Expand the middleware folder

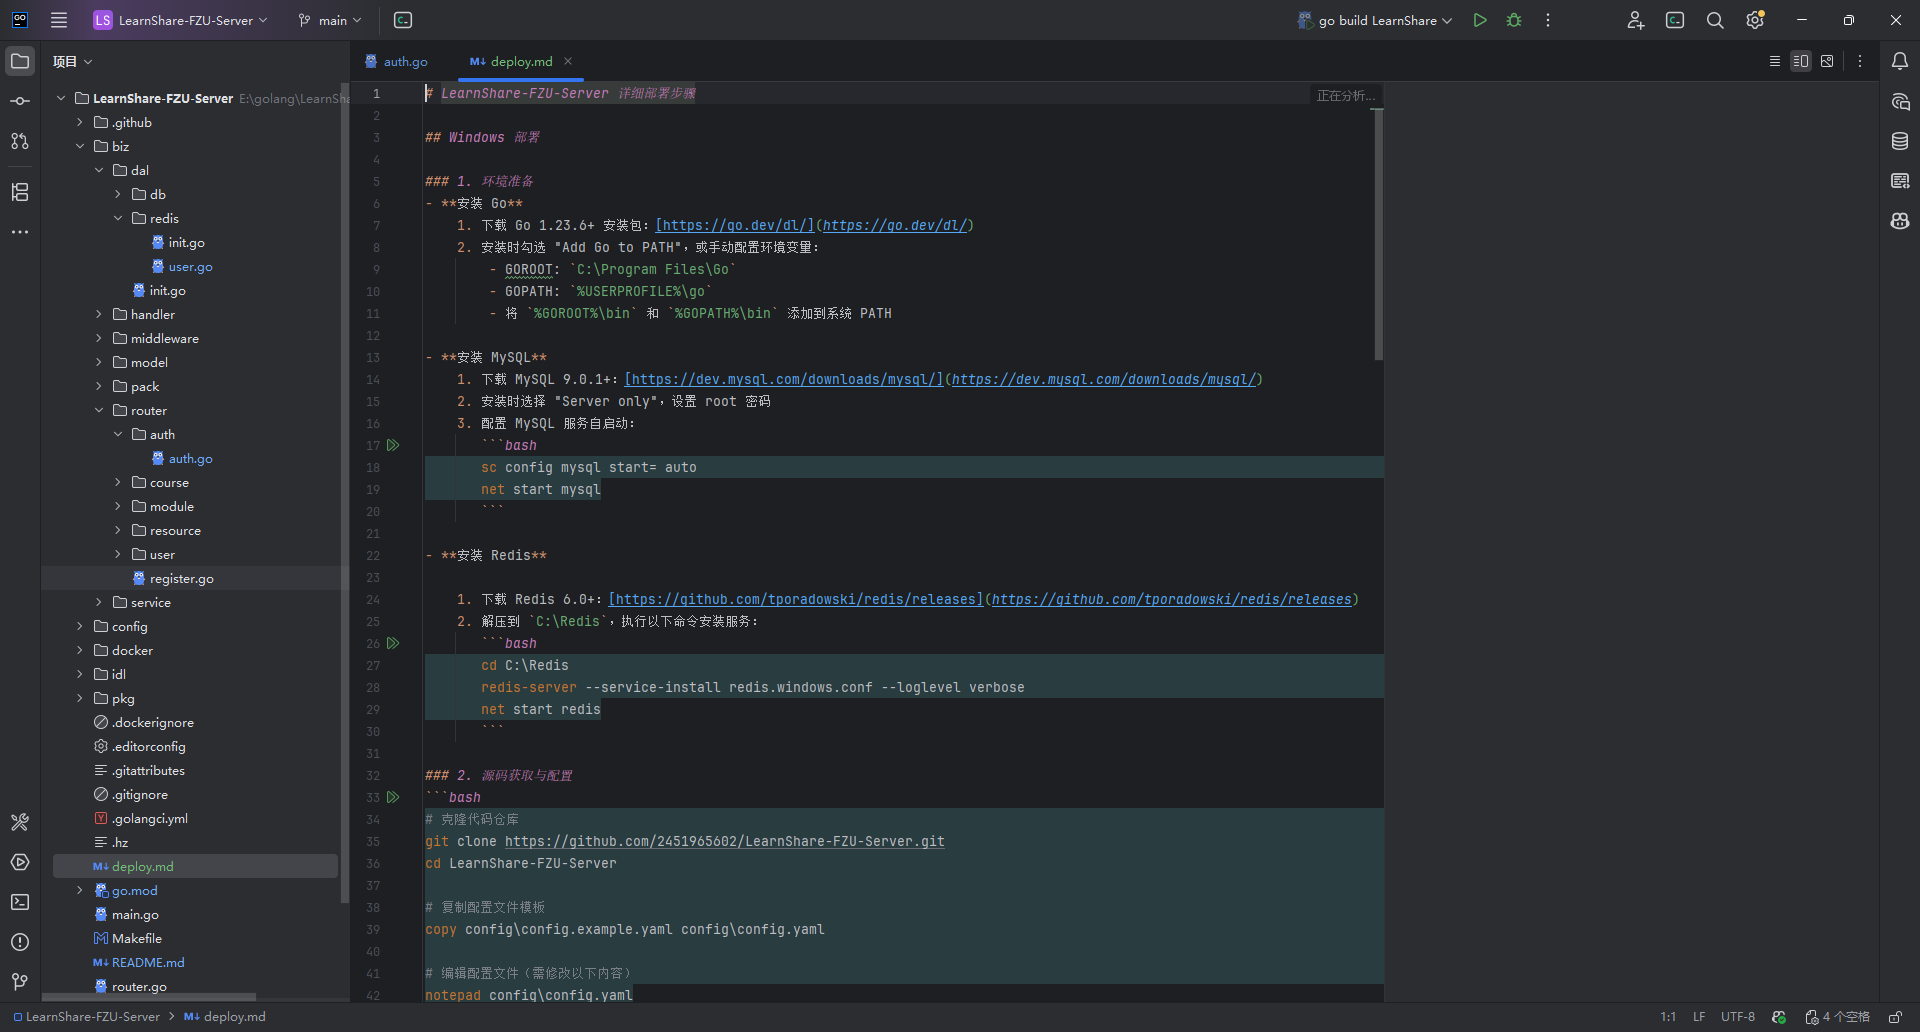[99, 338]
